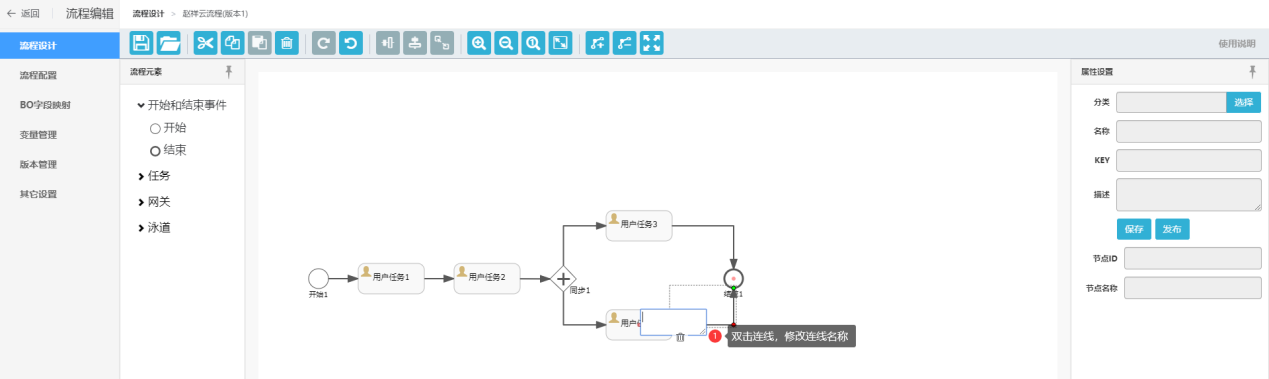Viewport: 1269px width, 379px height.
Task: Expand the 任务 group
Action: (153, 176)
